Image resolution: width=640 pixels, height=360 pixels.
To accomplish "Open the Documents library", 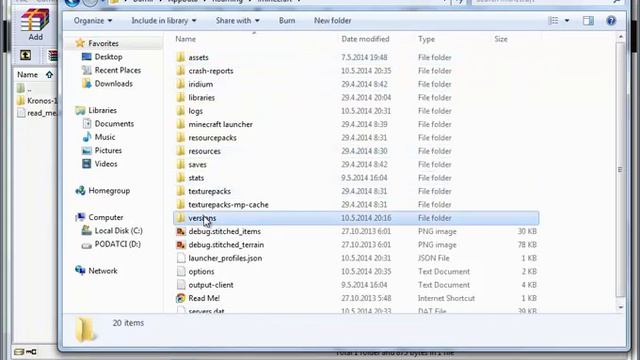I will (114, 124).
